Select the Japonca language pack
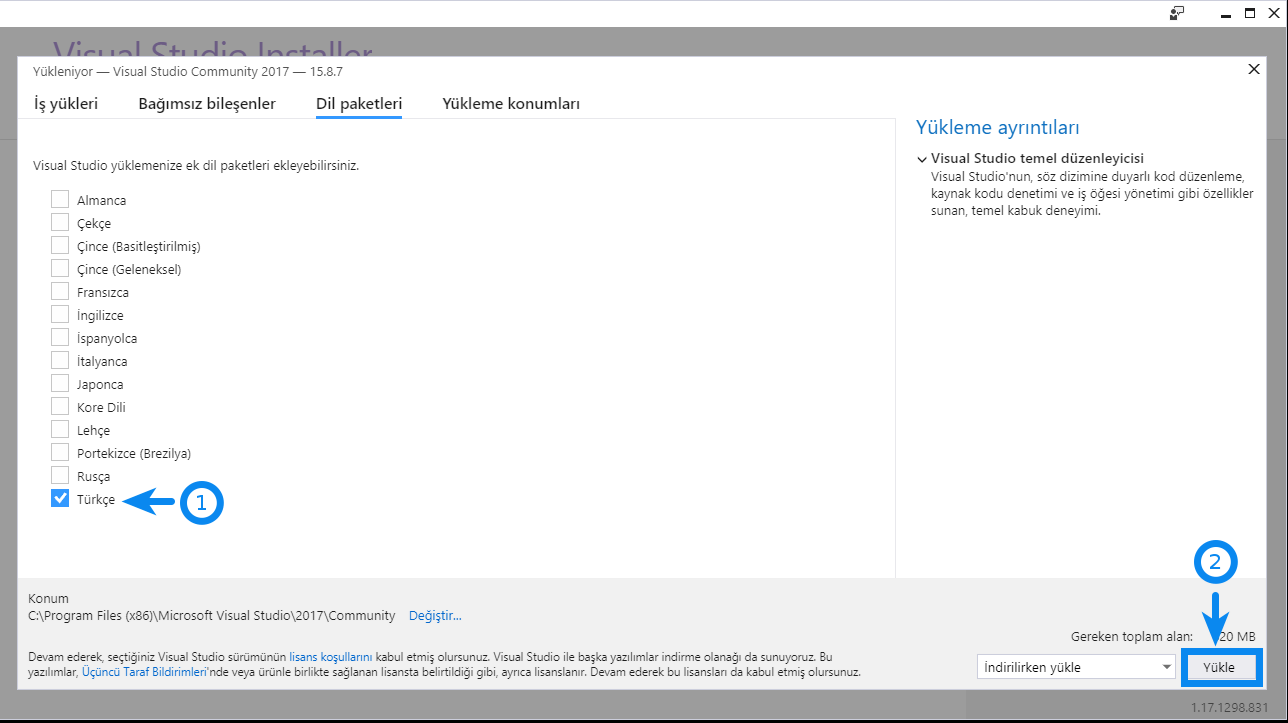 [60, 384]
